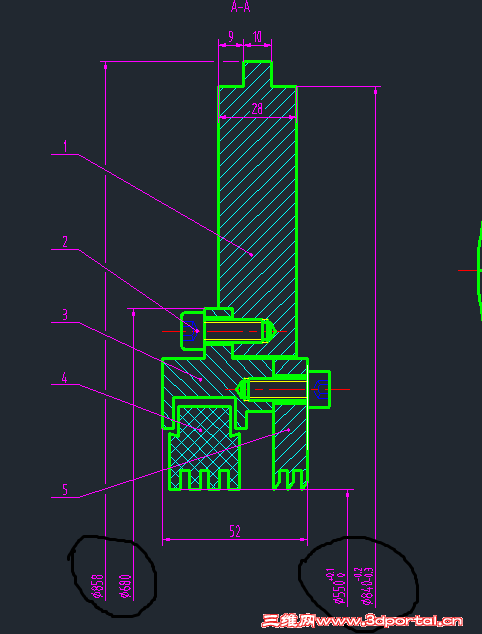482x634 pixels.
Task: Click part callout number "3"
Action: (65, 315)
